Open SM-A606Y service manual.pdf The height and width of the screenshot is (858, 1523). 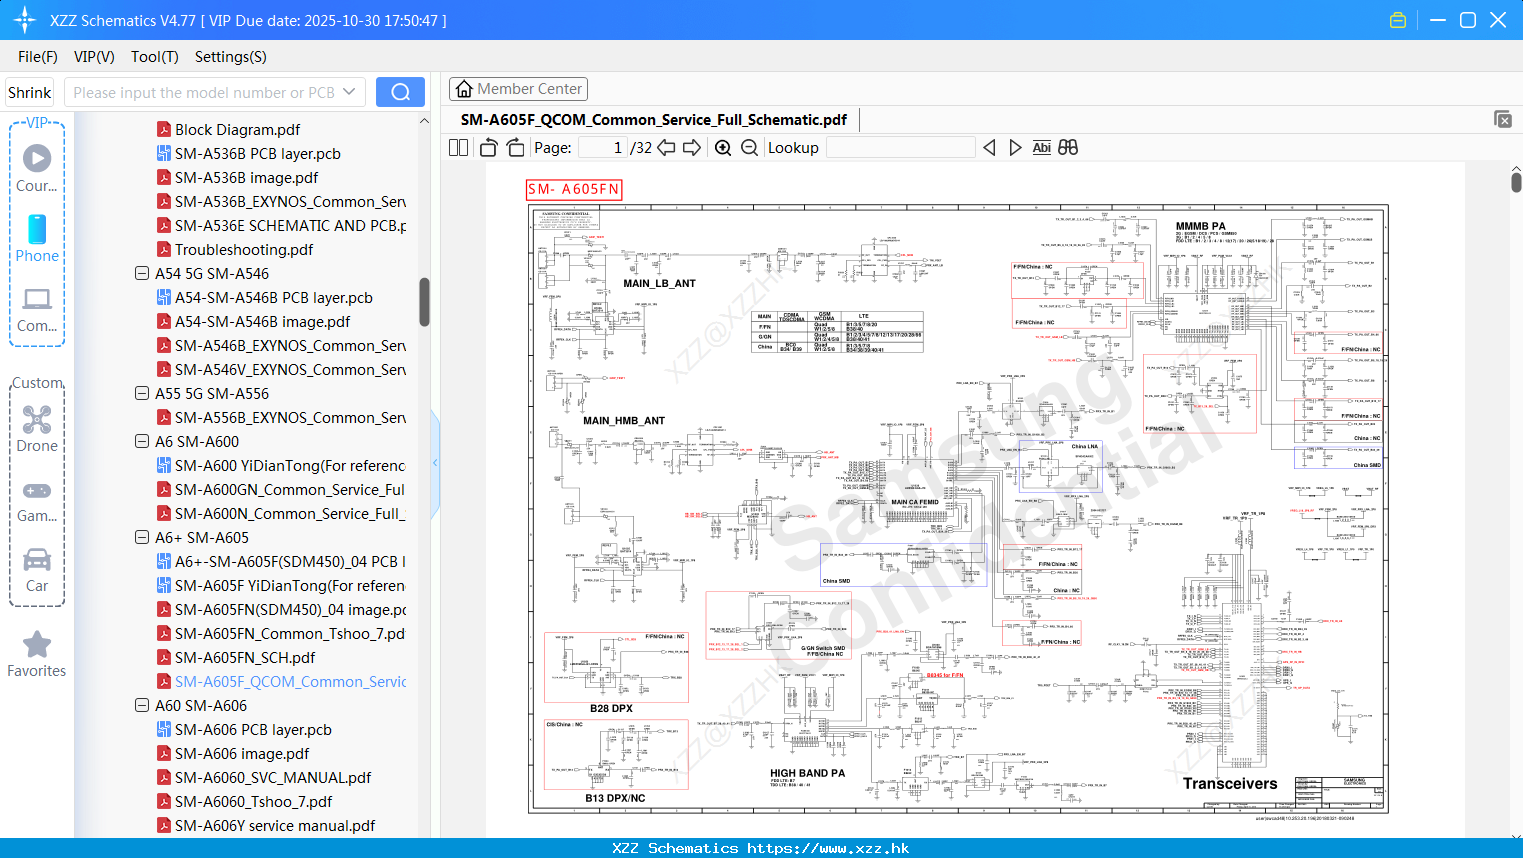click(x=265, y=825)
